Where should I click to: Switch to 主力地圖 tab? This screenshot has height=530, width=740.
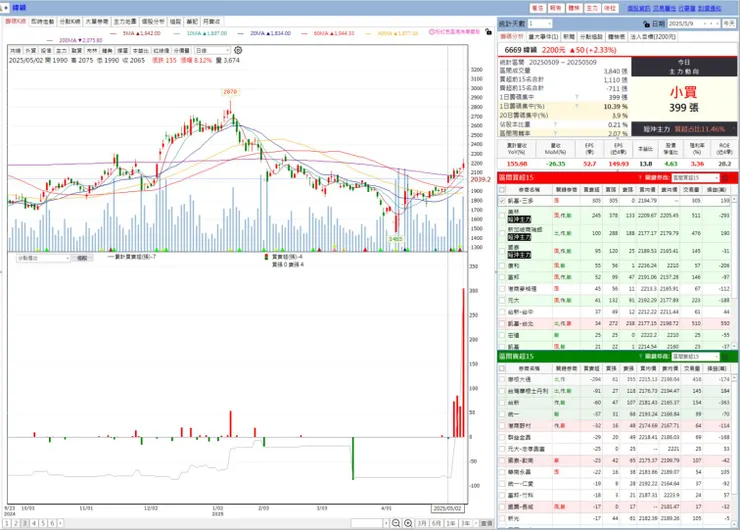click(x=125, y=21)
